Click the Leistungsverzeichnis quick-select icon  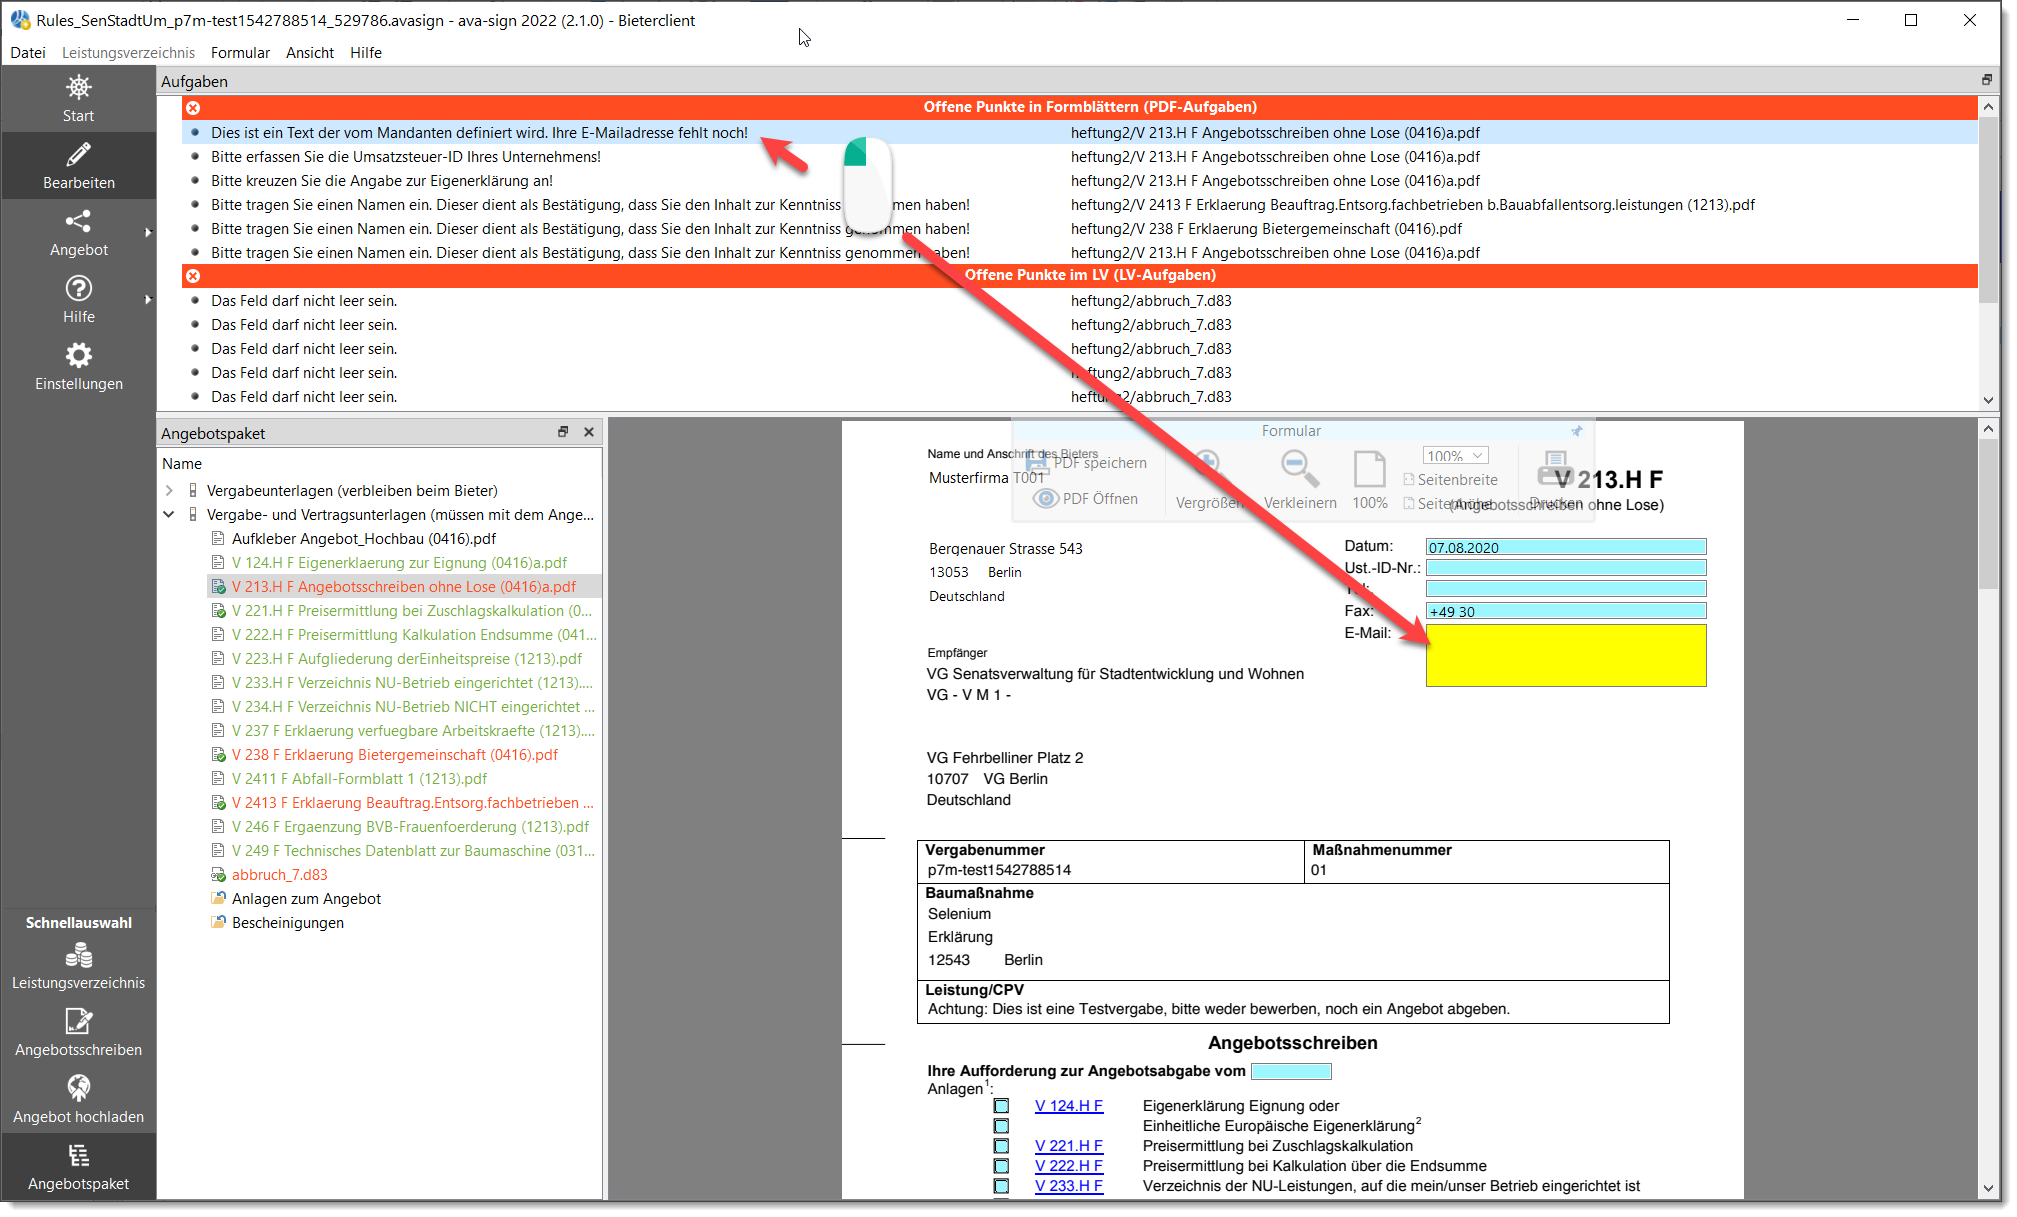coord(78,956)
